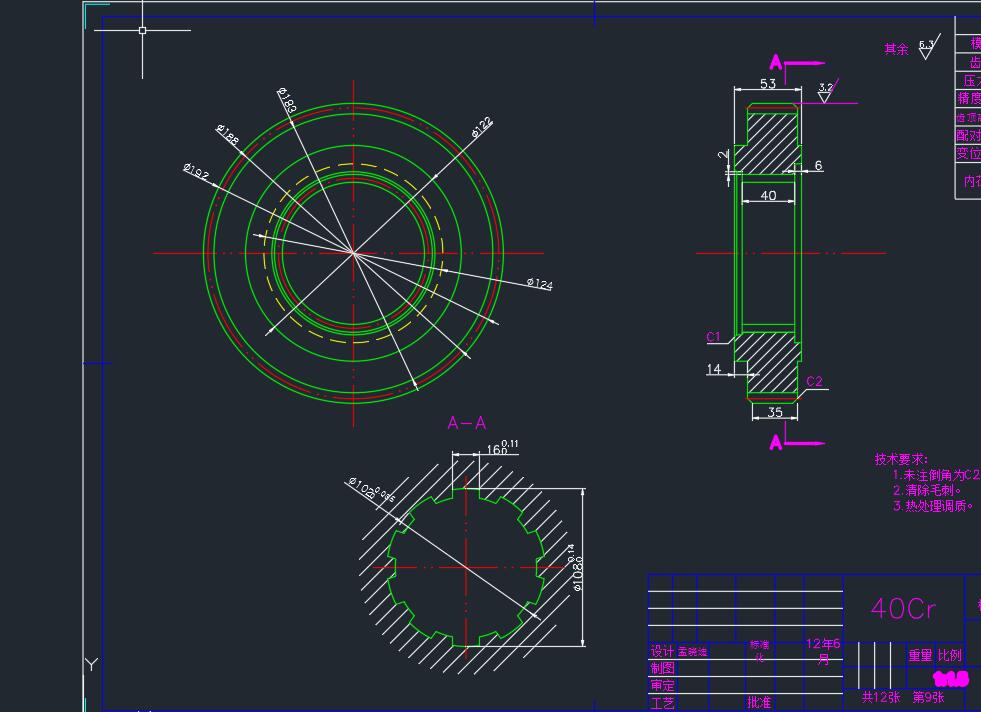Image resolution: width=981 pixels, height=712 pixels.
Task: Click the 其余 note text
Action: pyautogui.click(x=896, y=49)
